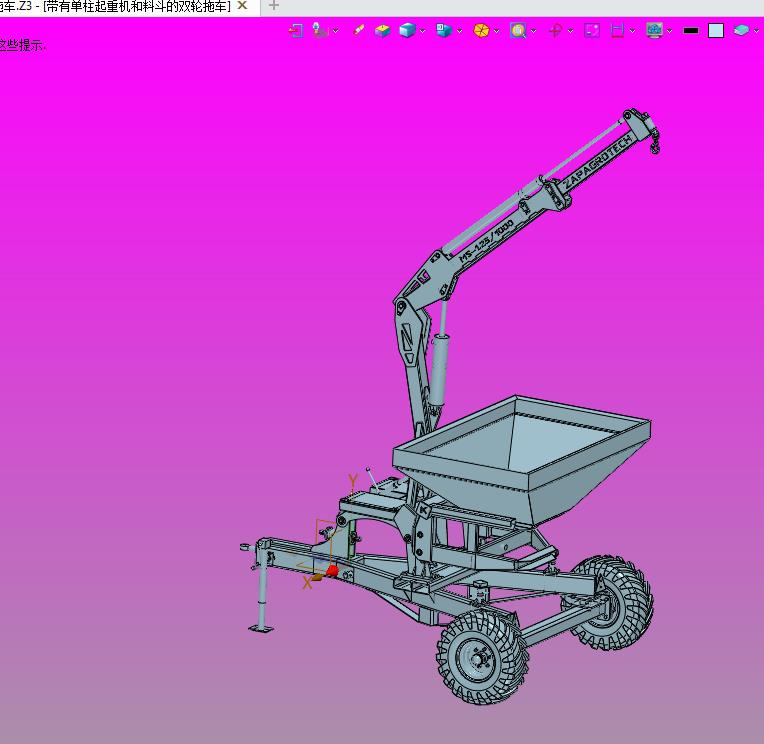
Task: Click the section/measure bracket icon
Action: pos(617,30)
